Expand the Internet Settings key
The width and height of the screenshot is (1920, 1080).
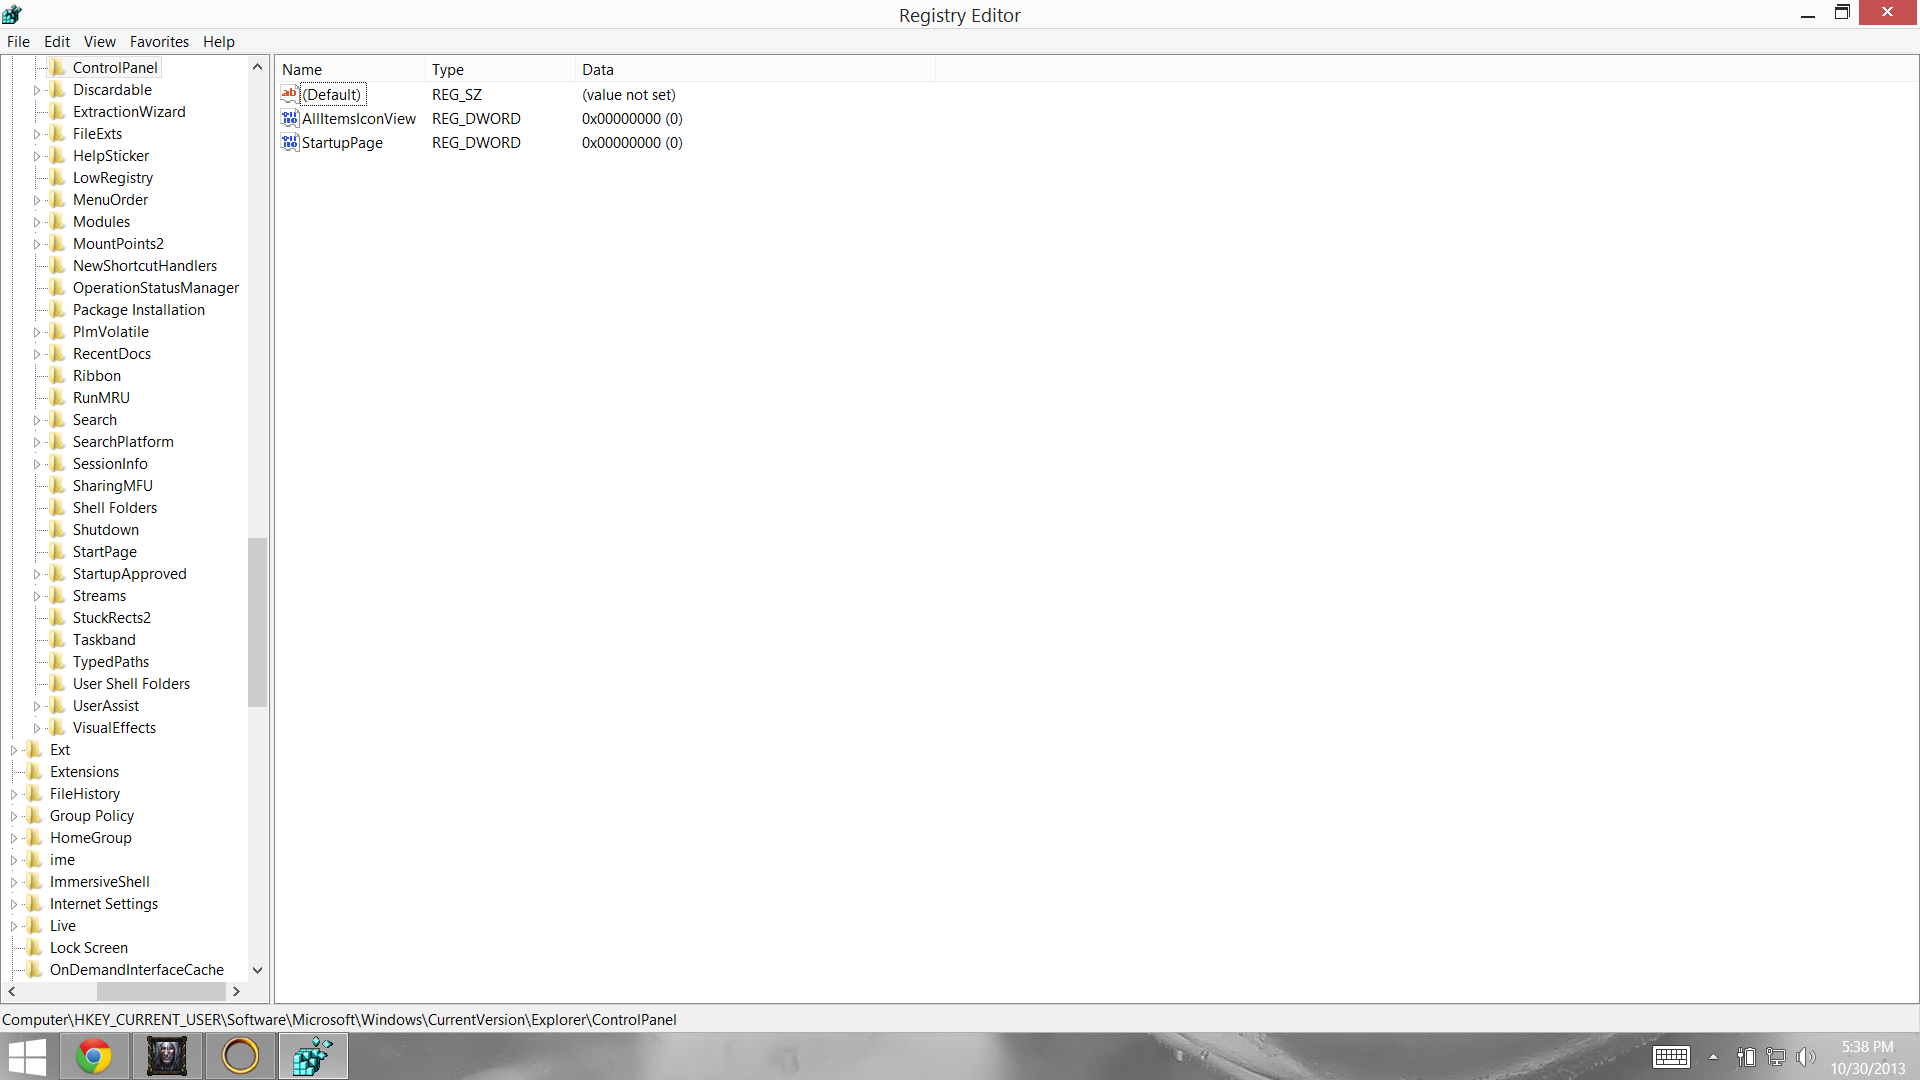(x=14, y=904)
